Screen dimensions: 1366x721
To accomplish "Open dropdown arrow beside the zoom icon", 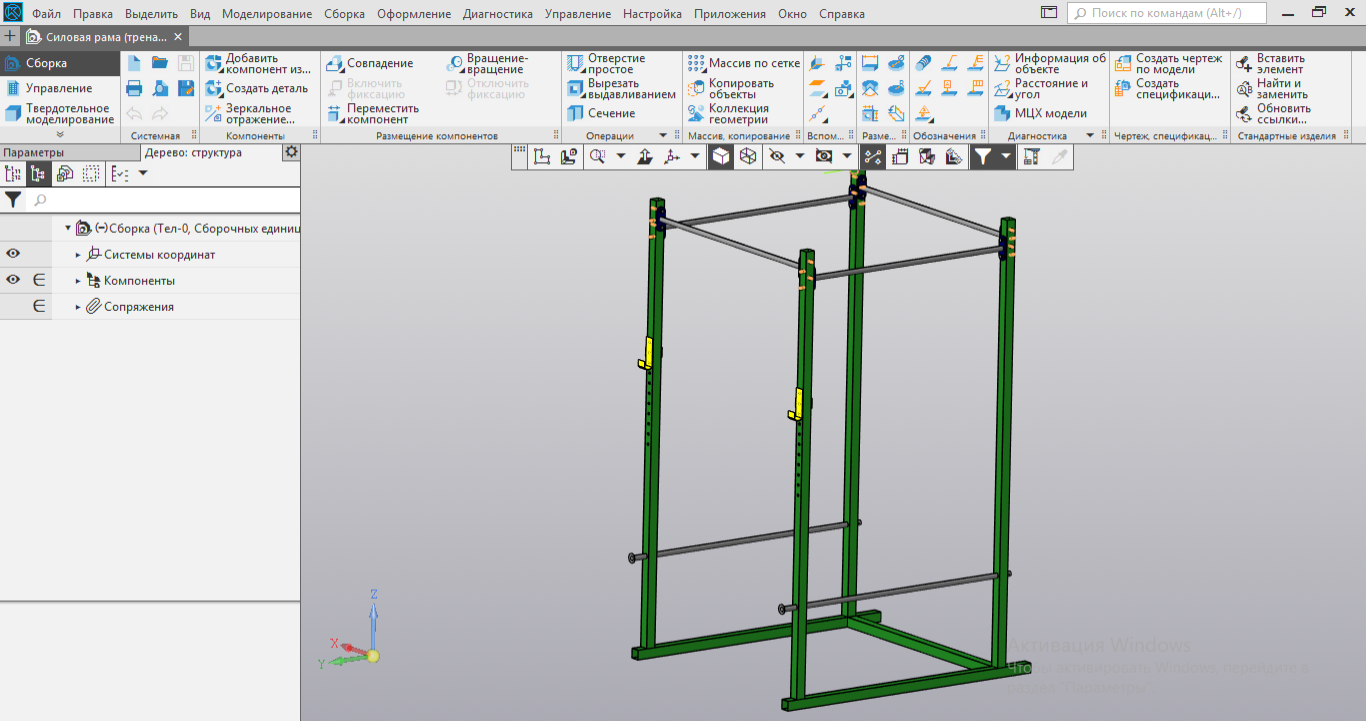I will tap(621, 156).
